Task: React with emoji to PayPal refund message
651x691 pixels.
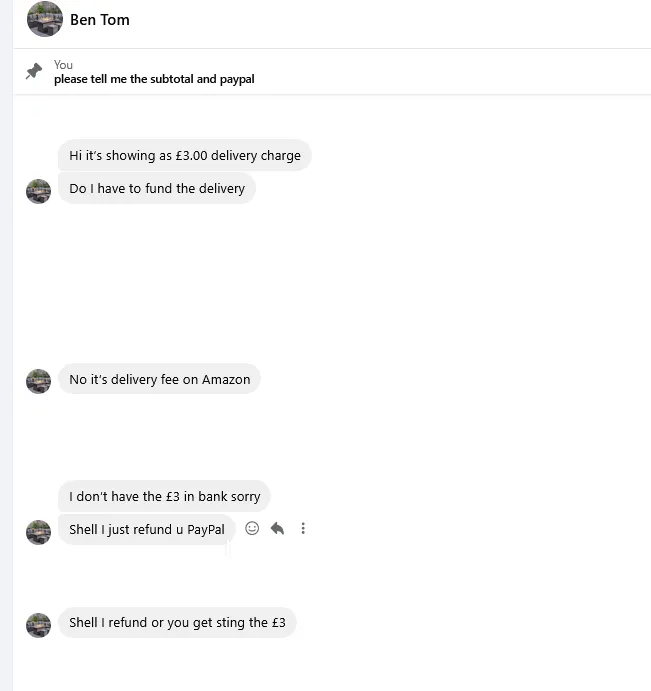Action: (x=252, y=528)
